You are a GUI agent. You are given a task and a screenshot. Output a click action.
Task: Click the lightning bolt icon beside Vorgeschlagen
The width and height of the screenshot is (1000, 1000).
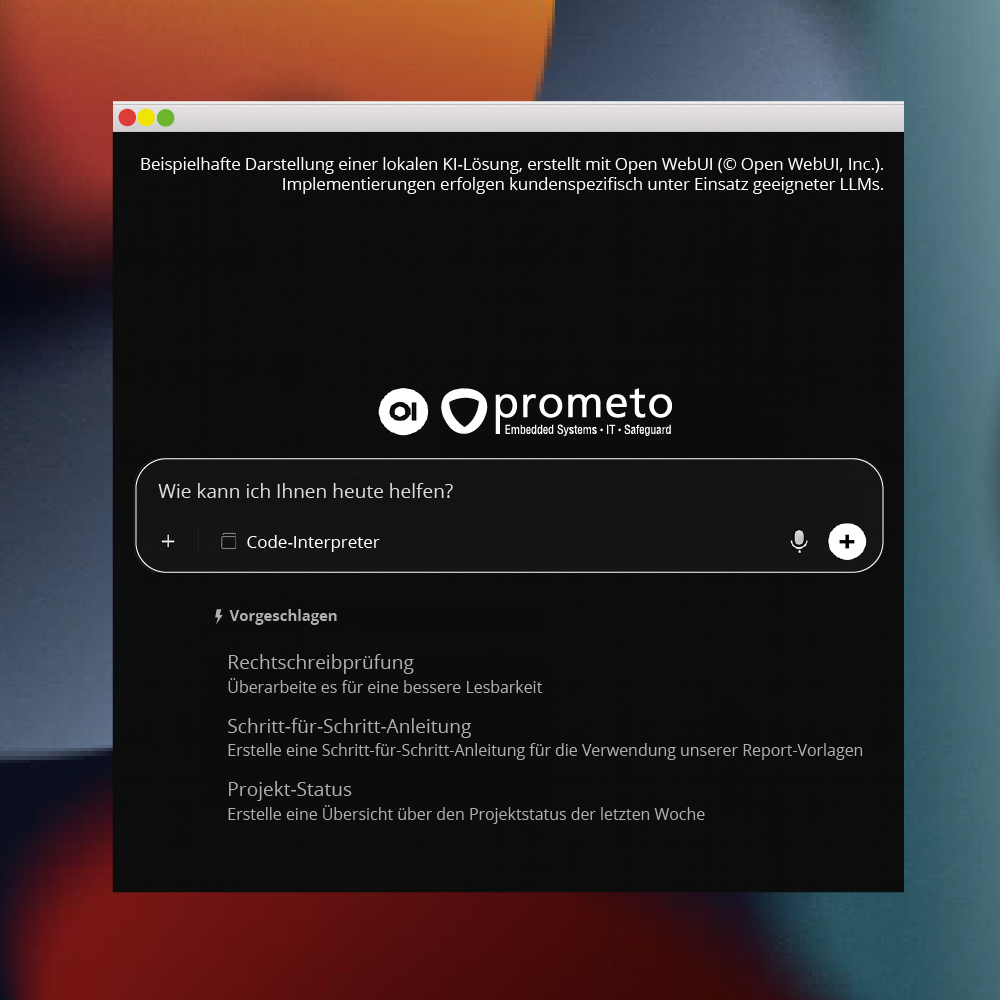(218, 617)
